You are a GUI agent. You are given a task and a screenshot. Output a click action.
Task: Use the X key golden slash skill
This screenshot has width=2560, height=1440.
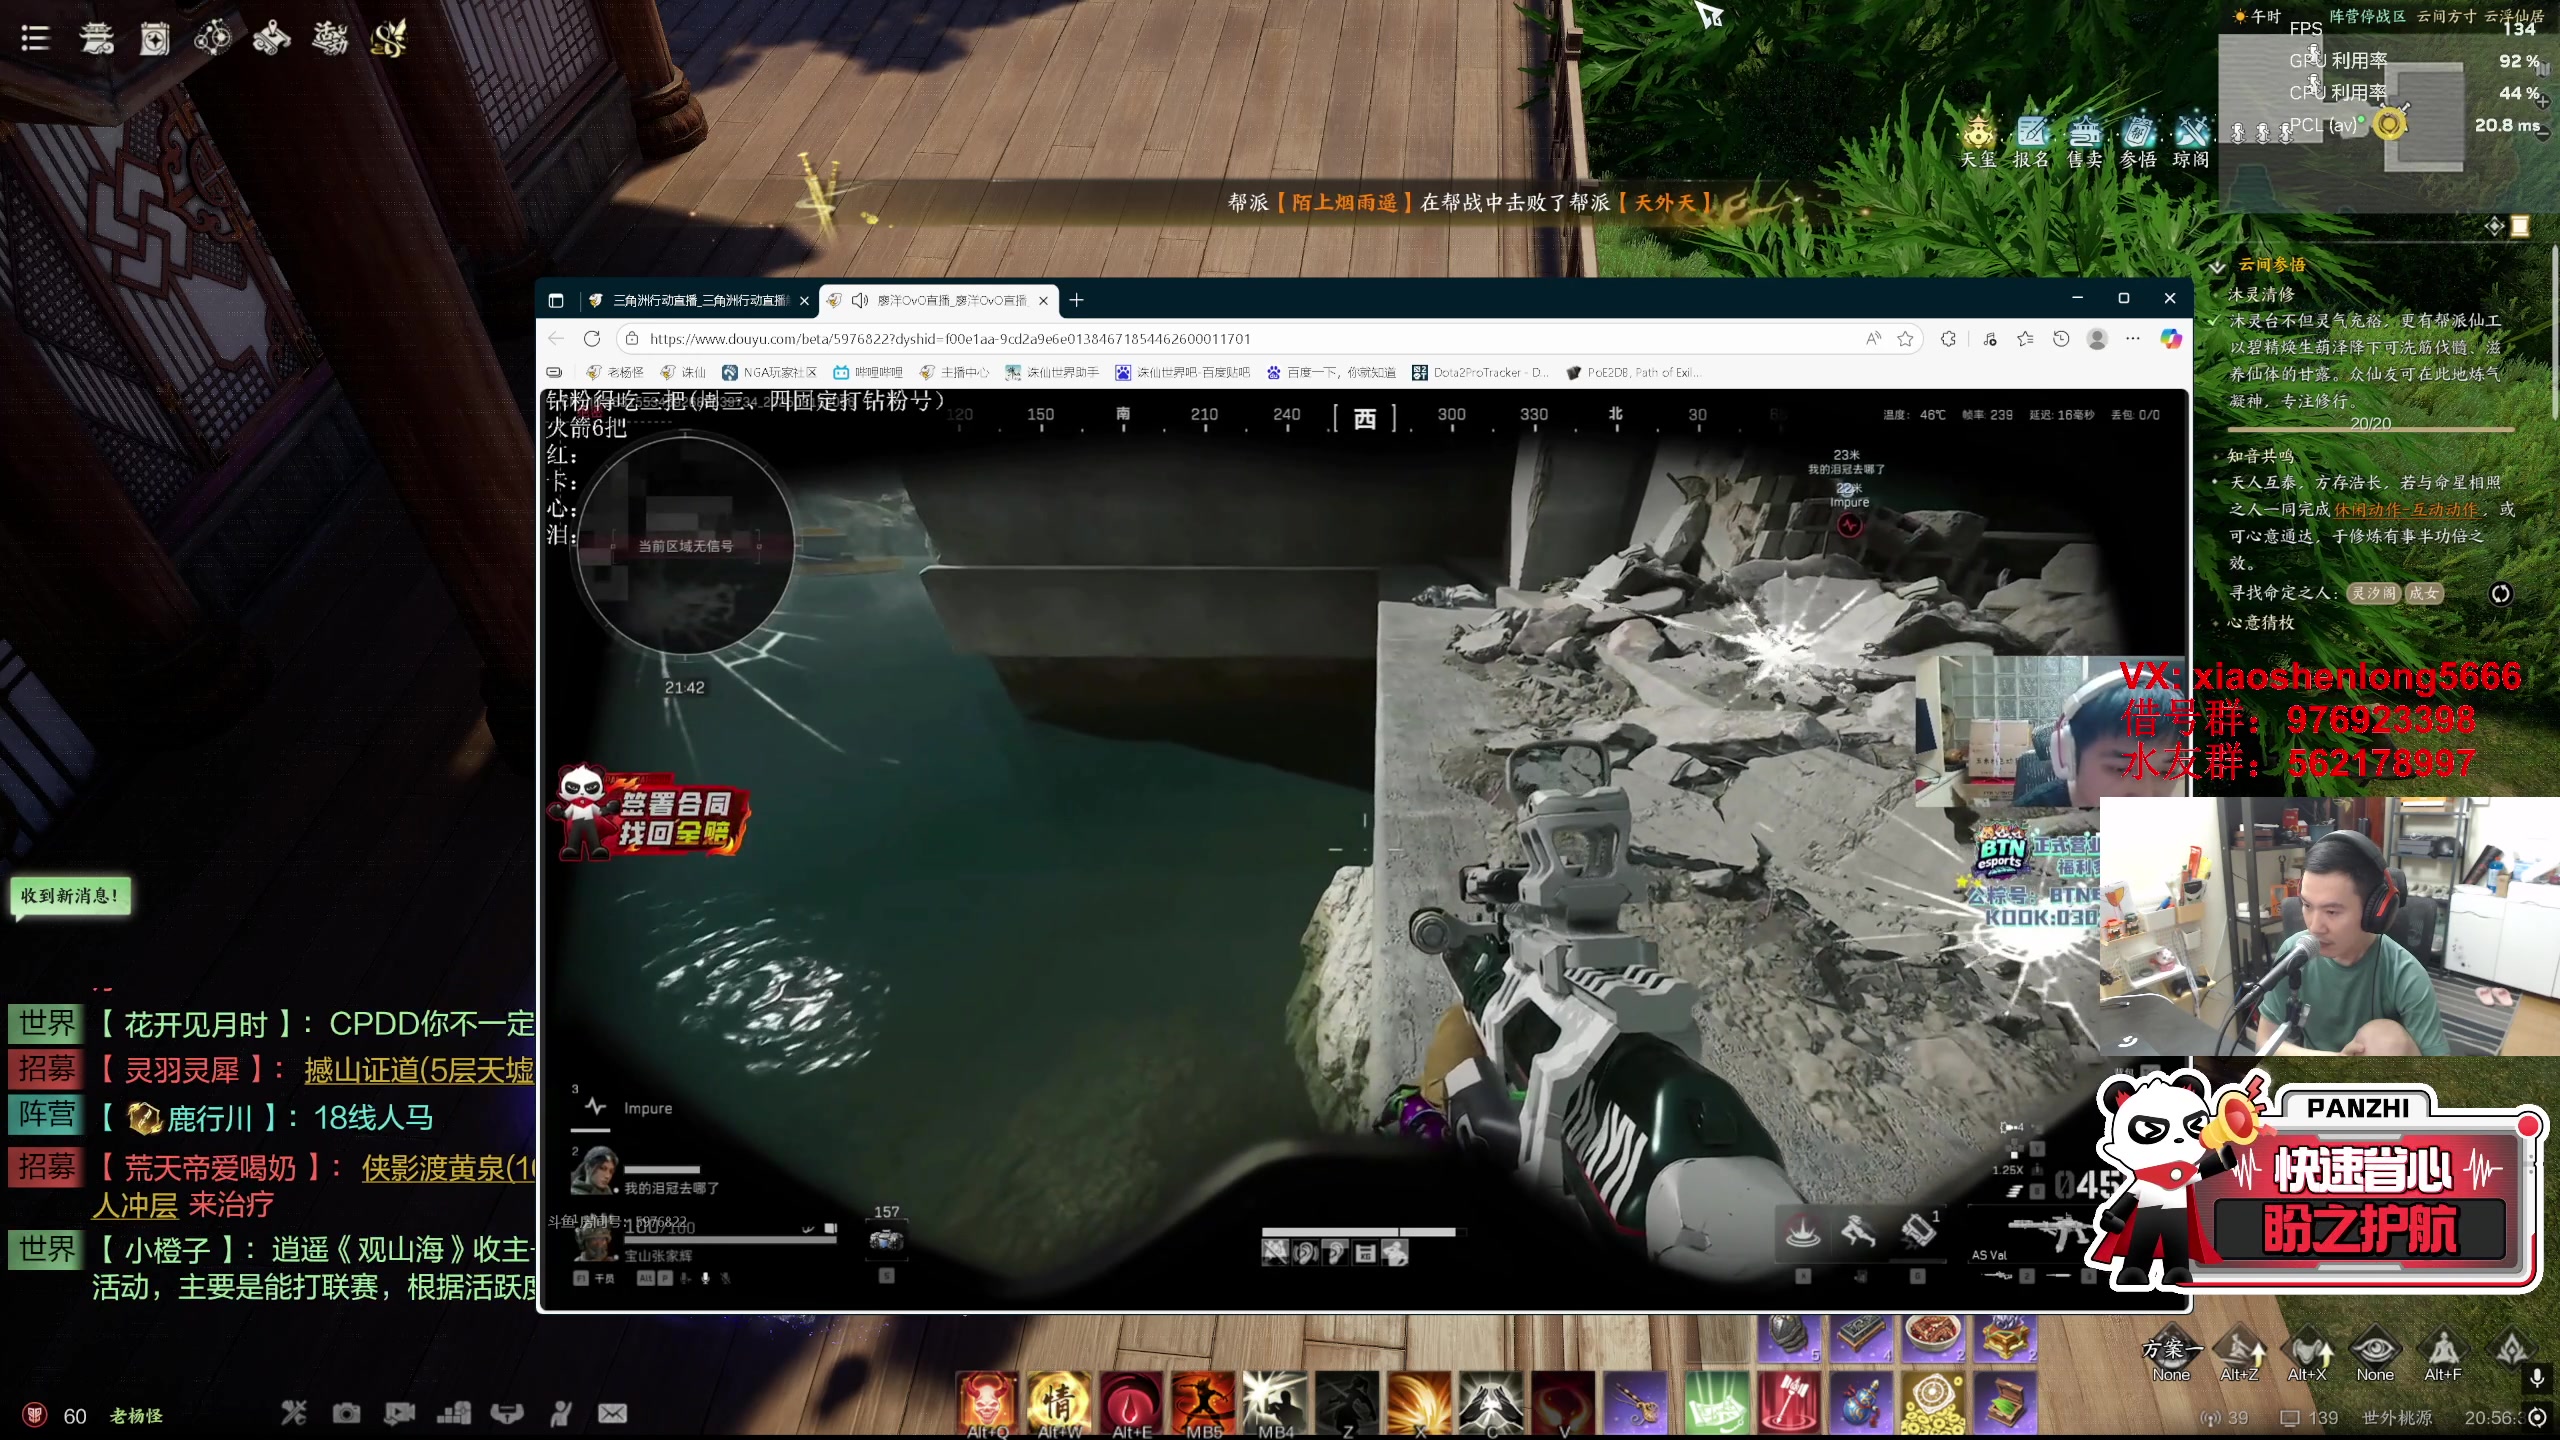(1419, 1400)
